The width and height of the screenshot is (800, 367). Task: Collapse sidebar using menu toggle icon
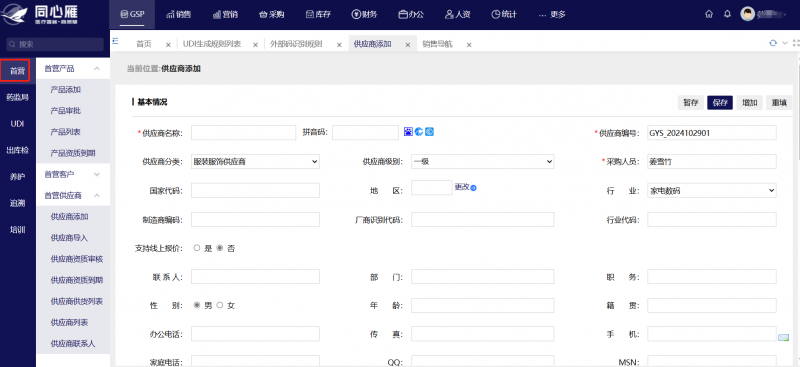click(x=115, y=41)
